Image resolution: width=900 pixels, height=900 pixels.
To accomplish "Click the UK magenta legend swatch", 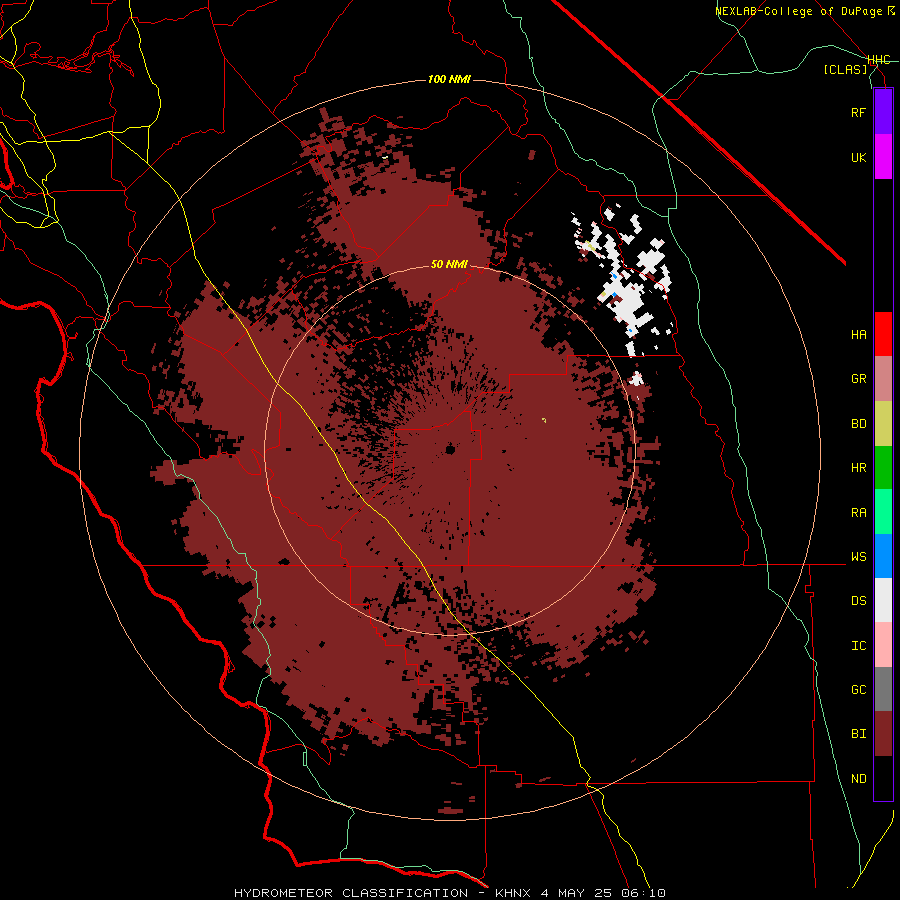I will click(883, 157).
